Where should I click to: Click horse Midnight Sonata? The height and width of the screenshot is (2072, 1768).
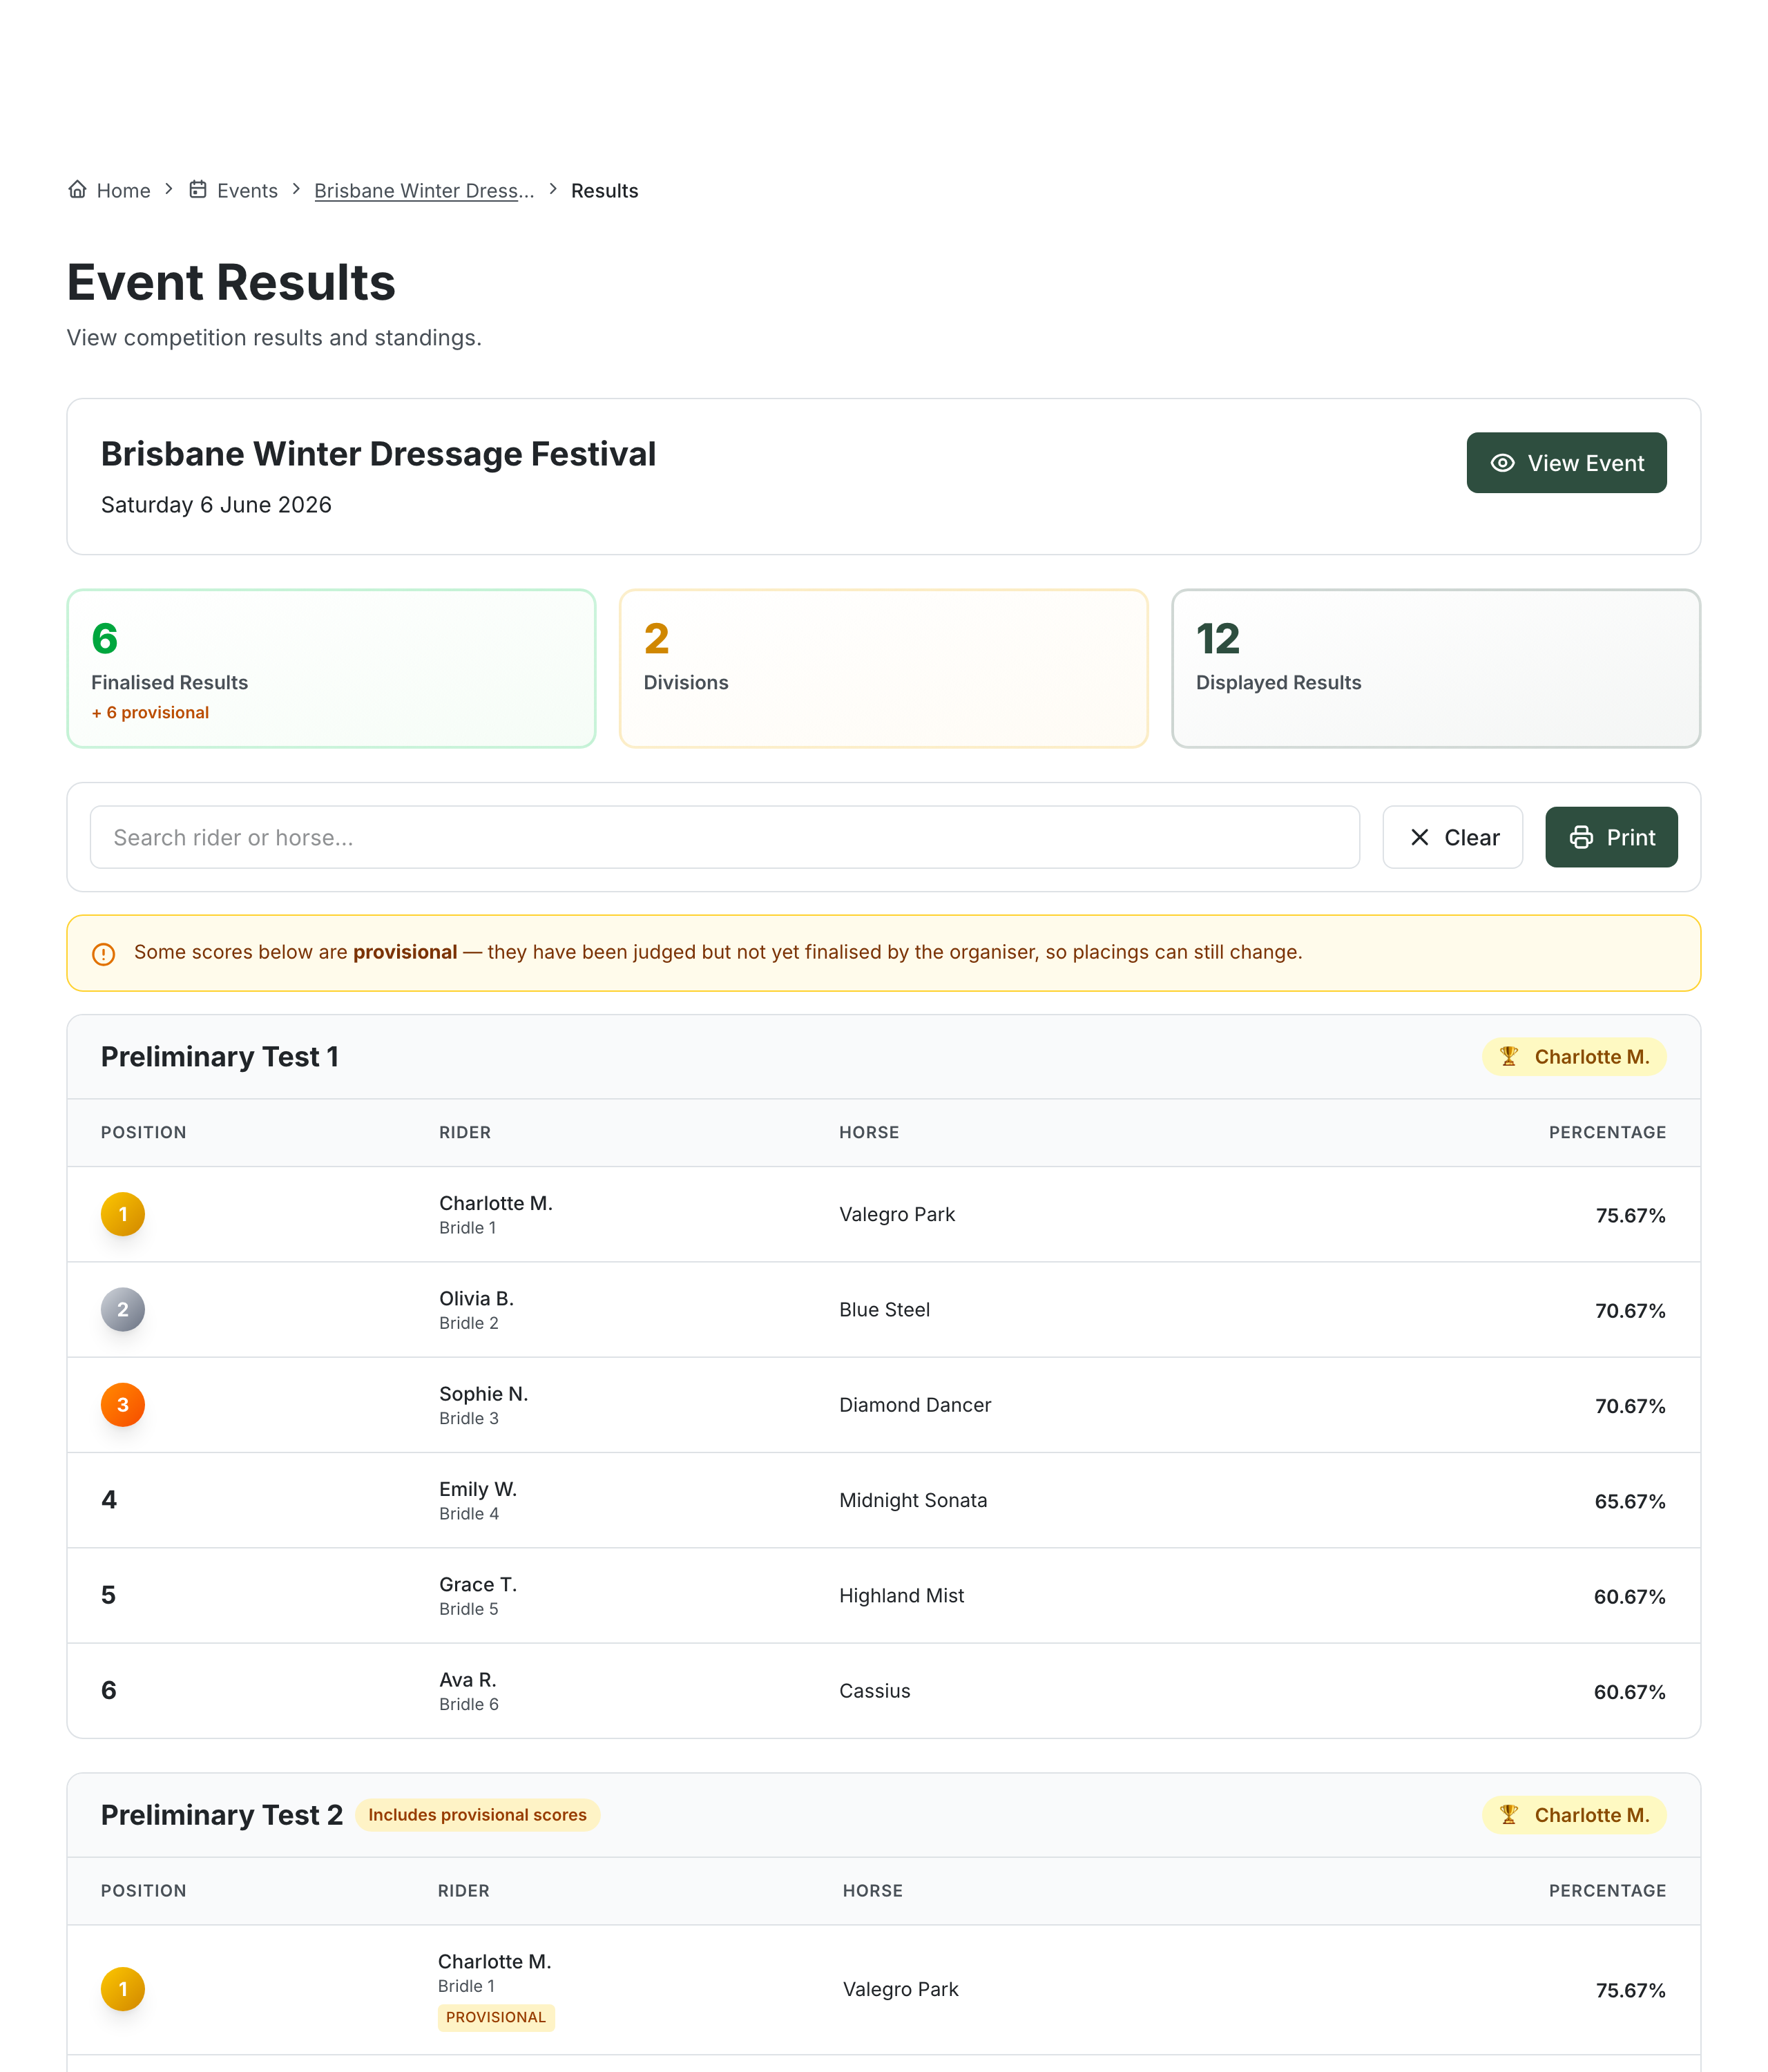click(913, 1500)
